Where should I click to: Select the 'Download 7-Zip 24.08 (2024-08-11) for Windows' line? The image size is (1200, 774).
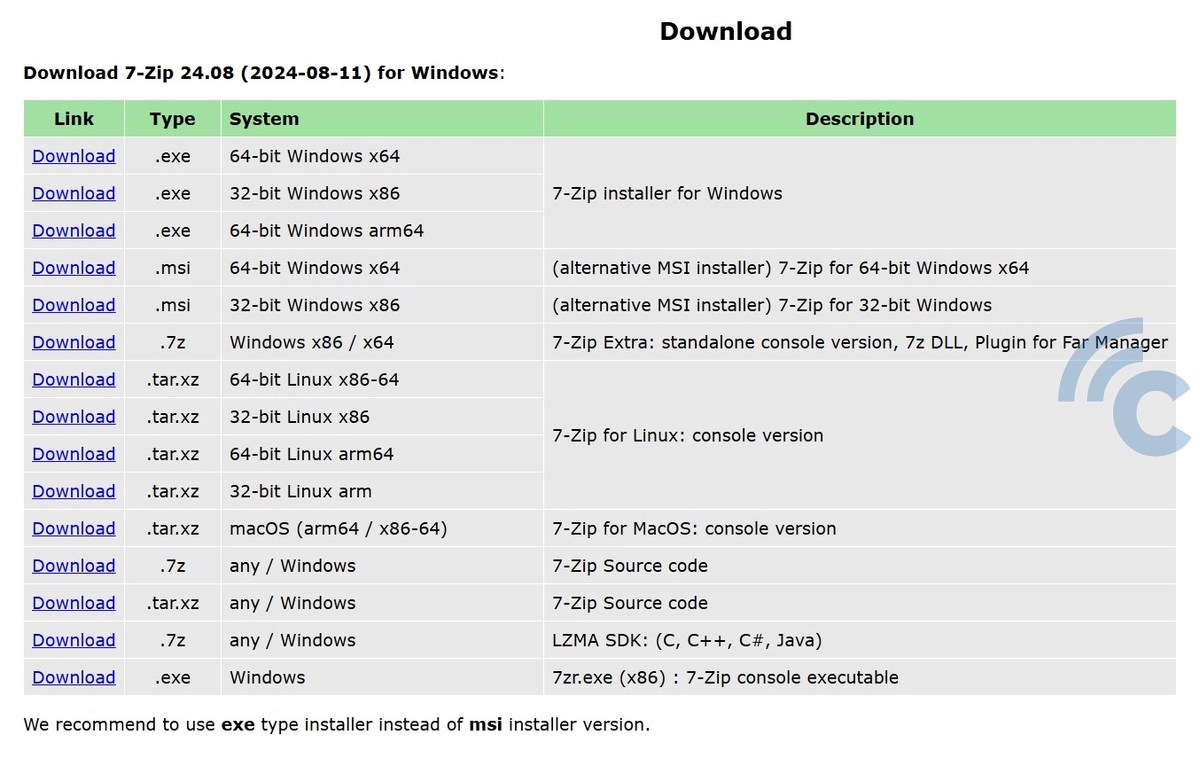point(264,73)
